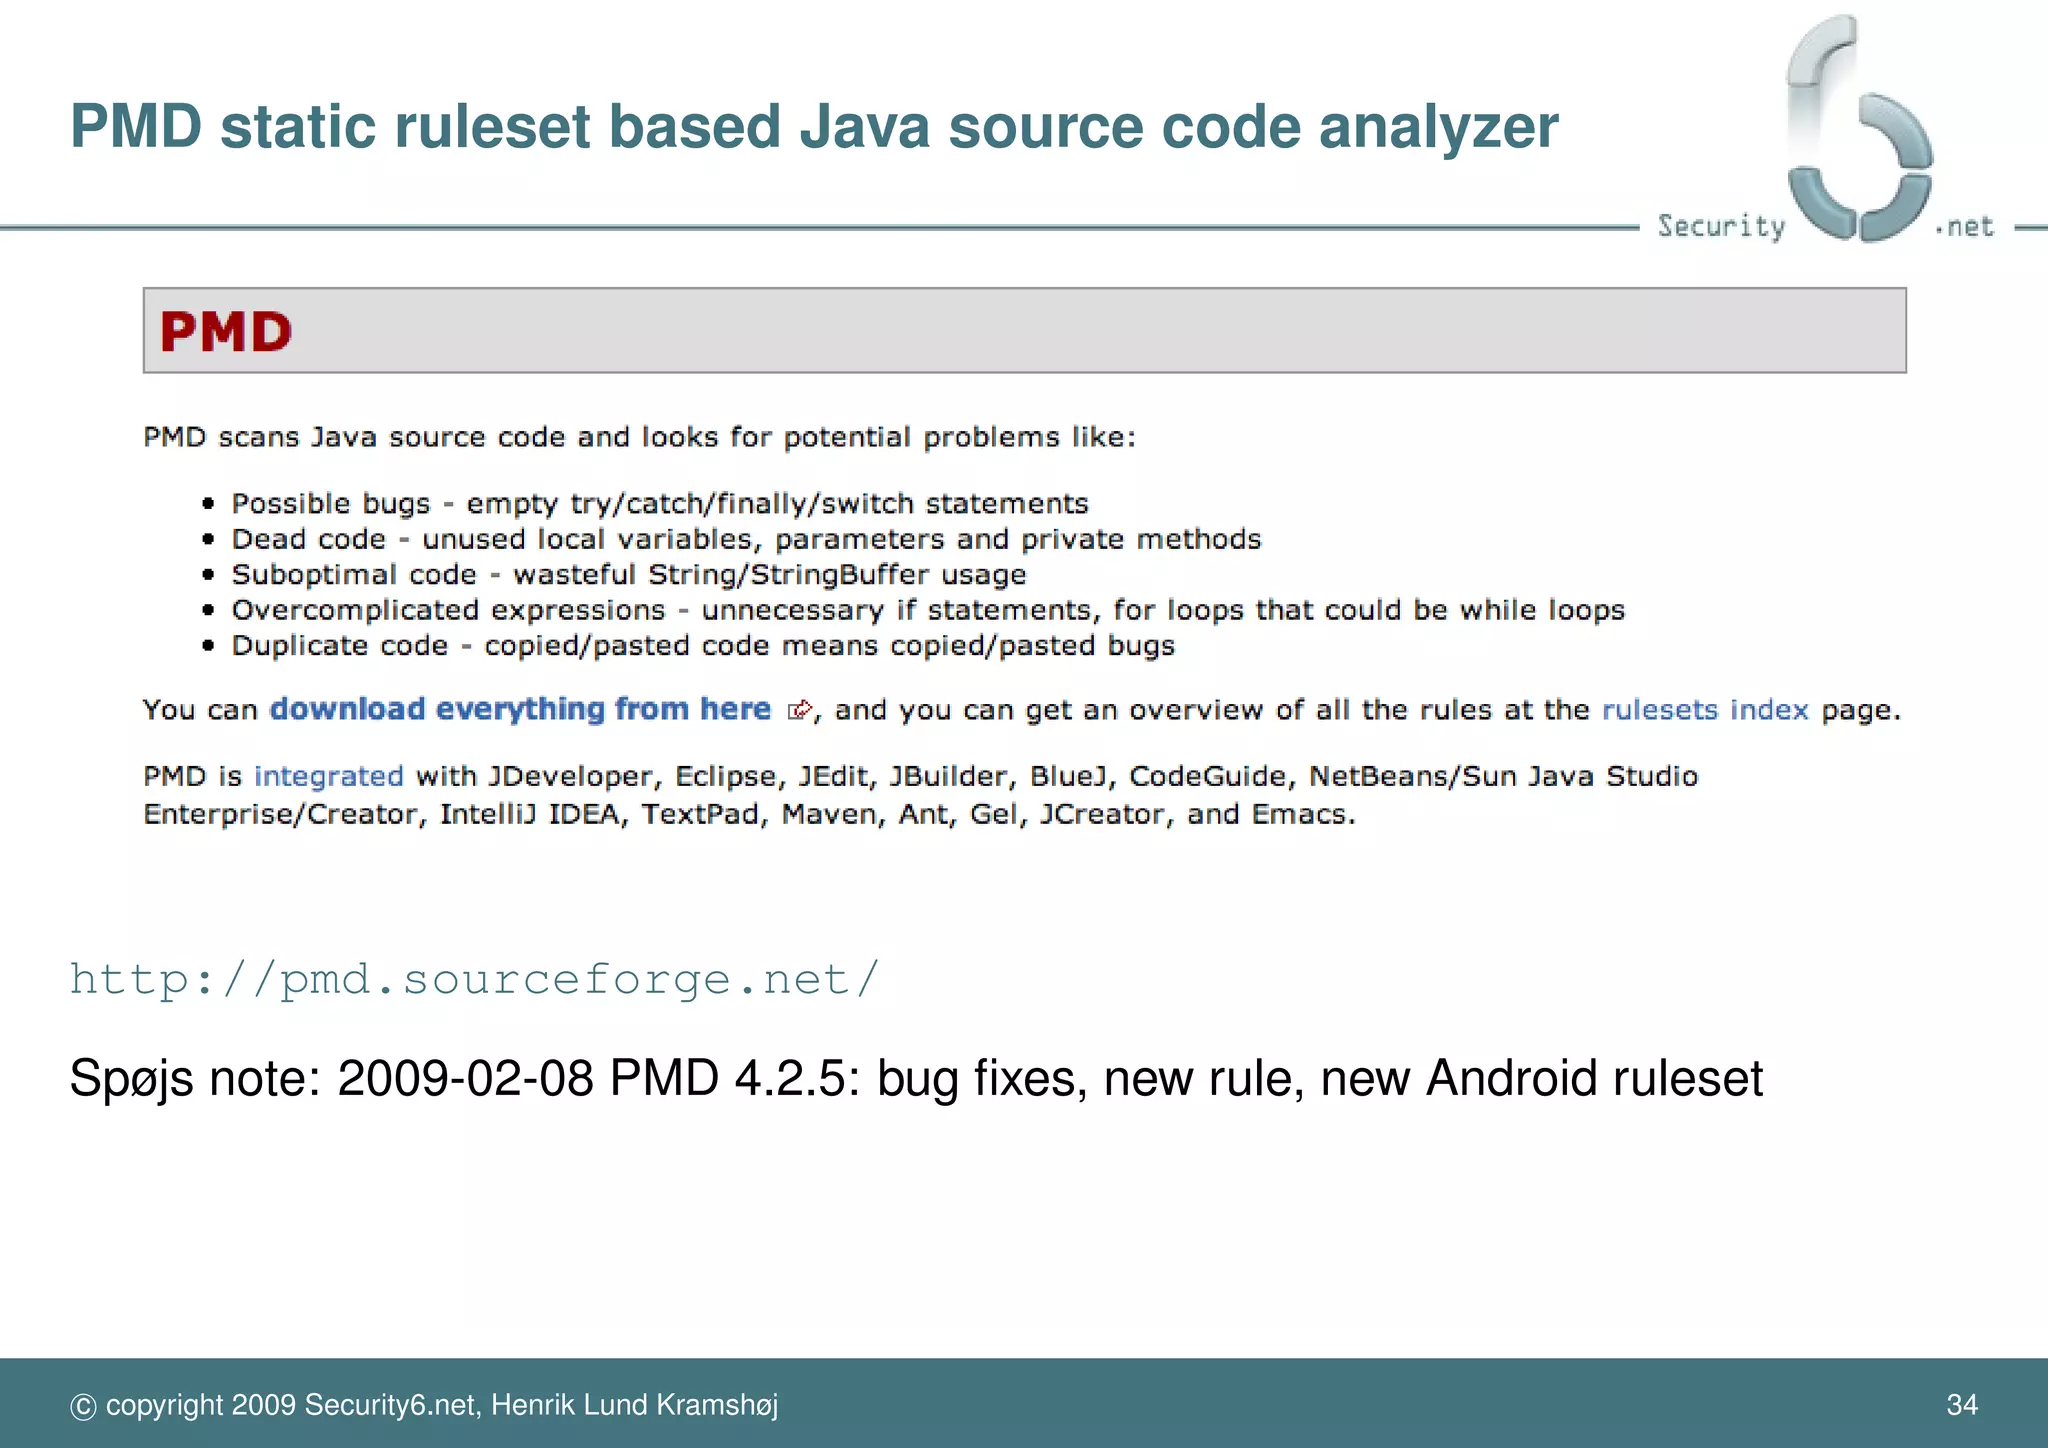Click the page number 34
Viewport: 2048px width, 1448px height.
(1961, 1405)
